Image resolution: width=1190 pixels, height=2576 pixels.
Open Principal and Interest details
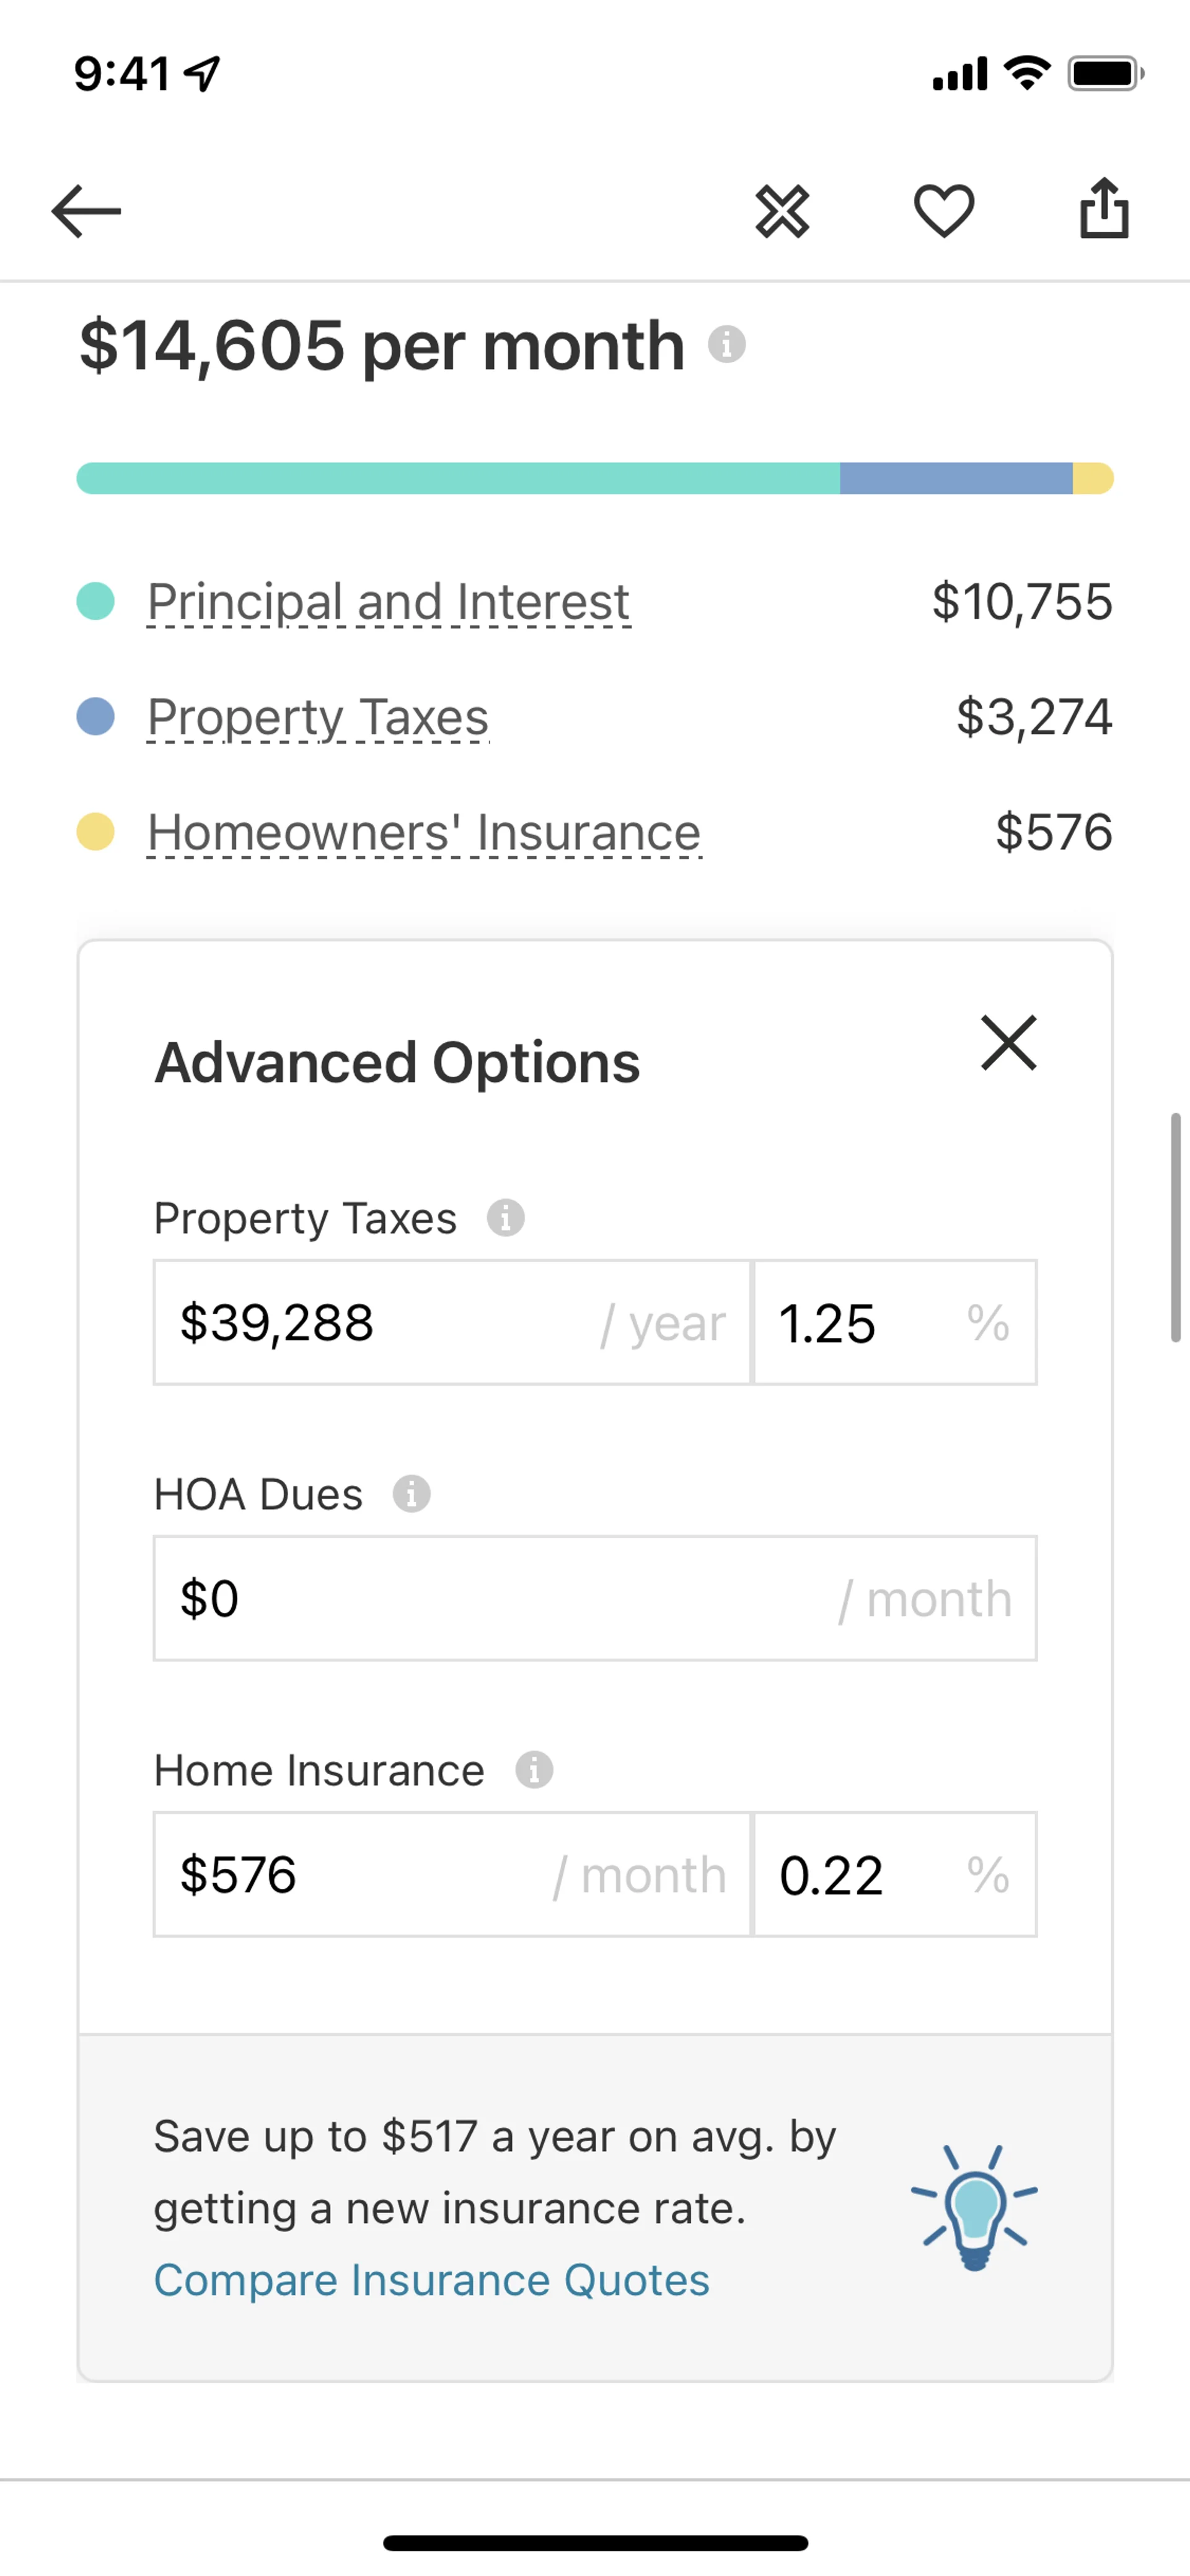(388, 602)
